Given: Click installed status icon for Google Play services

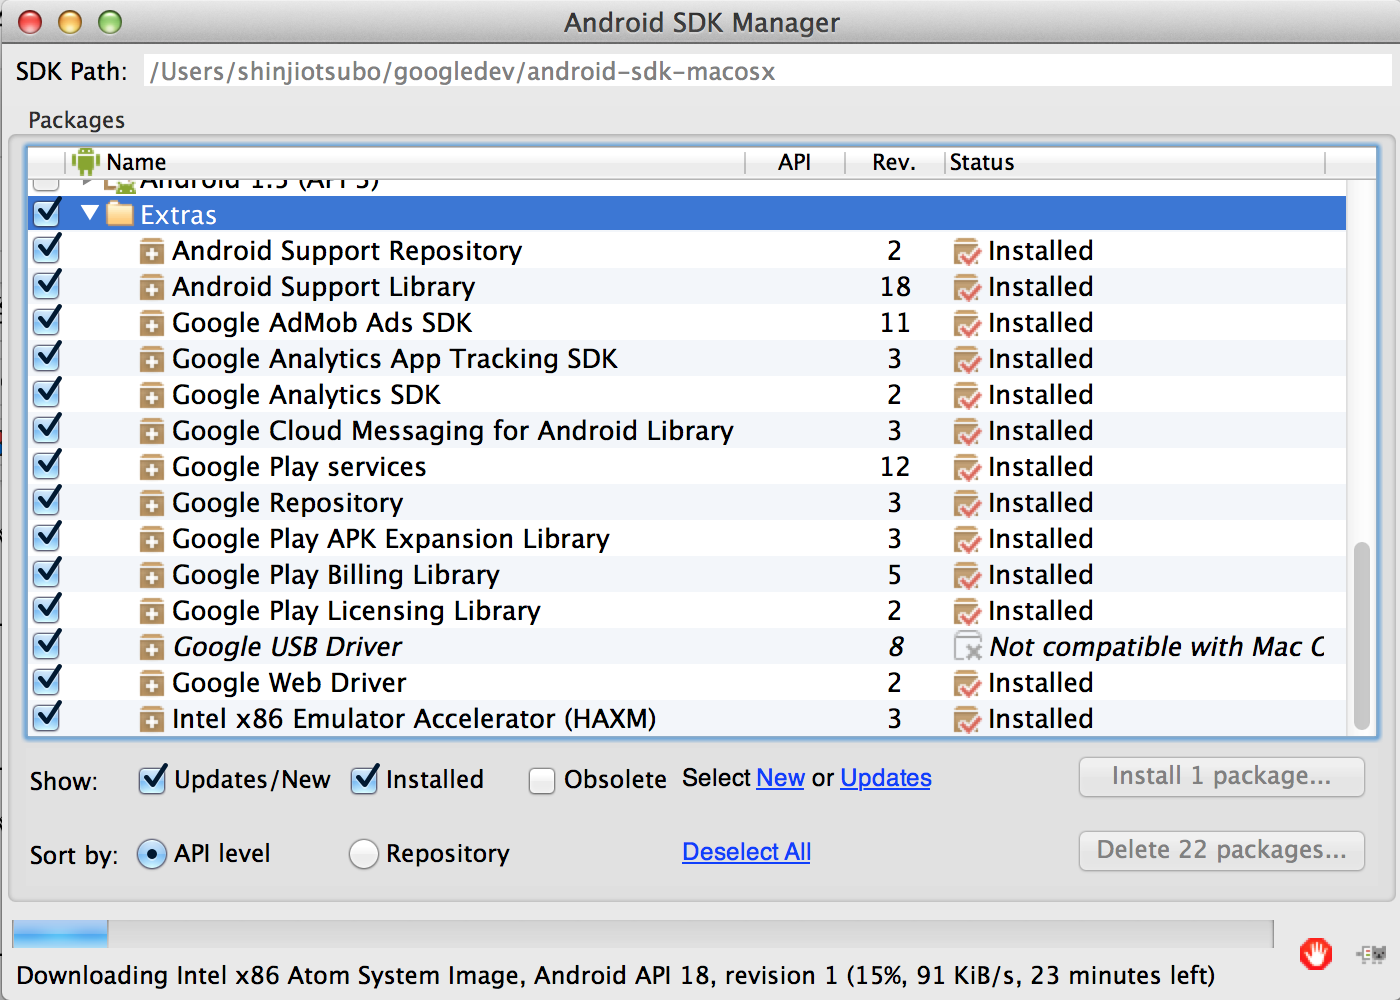Looking at the screenshot, I should pyautogui.click(x=967, y=468).
